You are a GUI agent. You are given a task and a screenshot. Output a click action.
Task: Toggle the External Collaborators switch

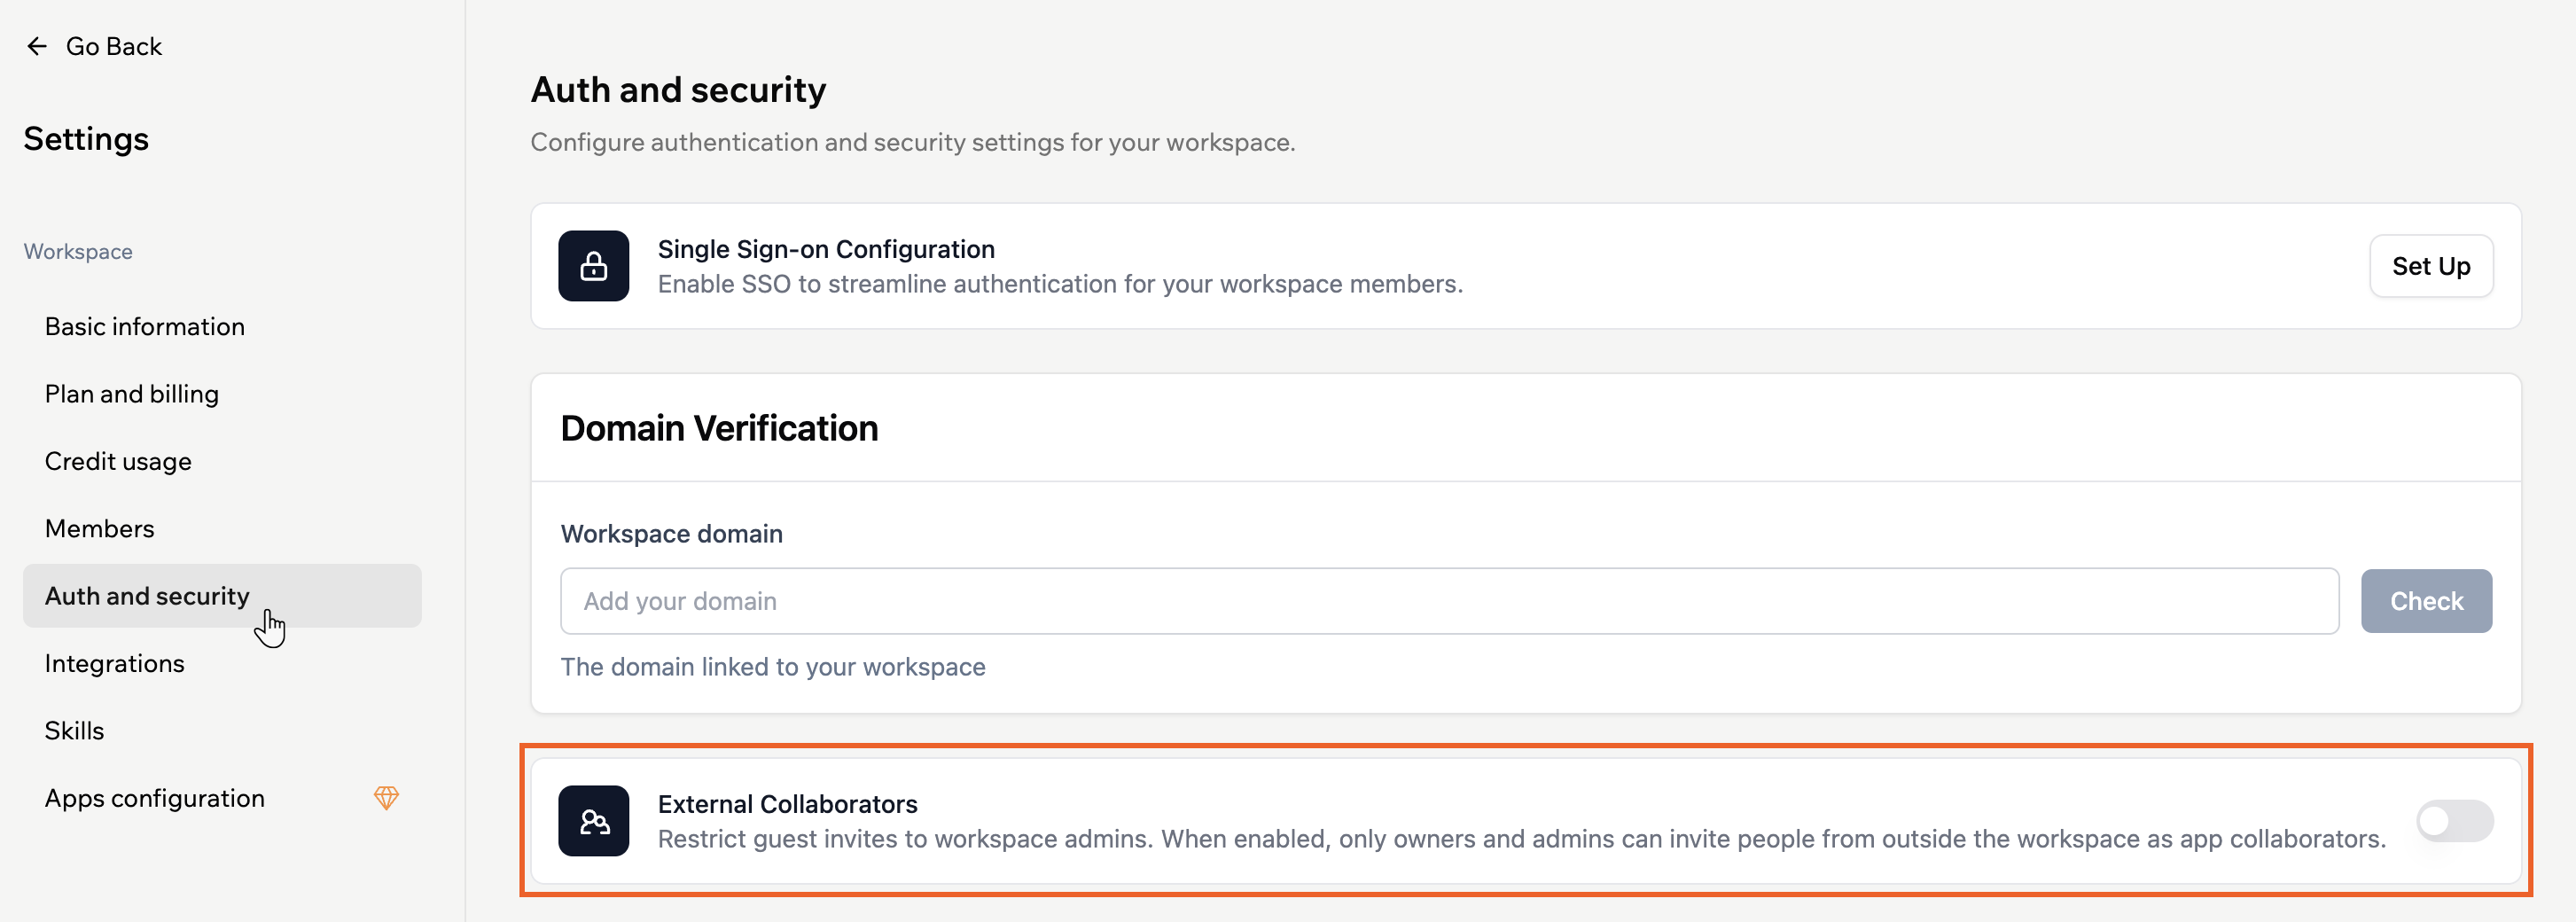[2455, 821]
